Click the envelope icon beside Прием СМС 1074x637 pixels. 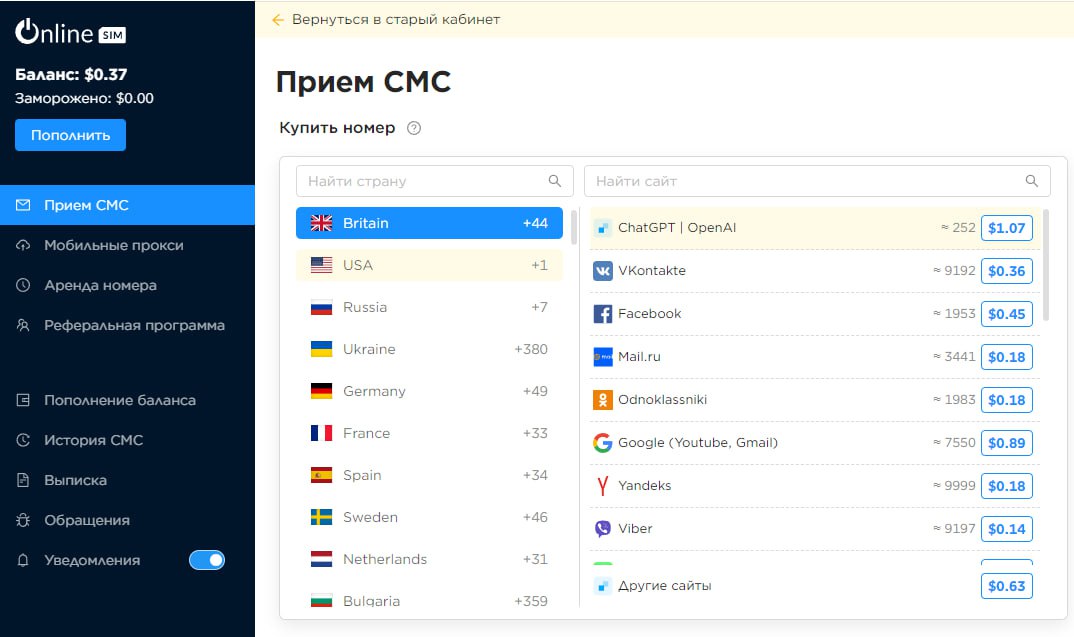(23, 205)
